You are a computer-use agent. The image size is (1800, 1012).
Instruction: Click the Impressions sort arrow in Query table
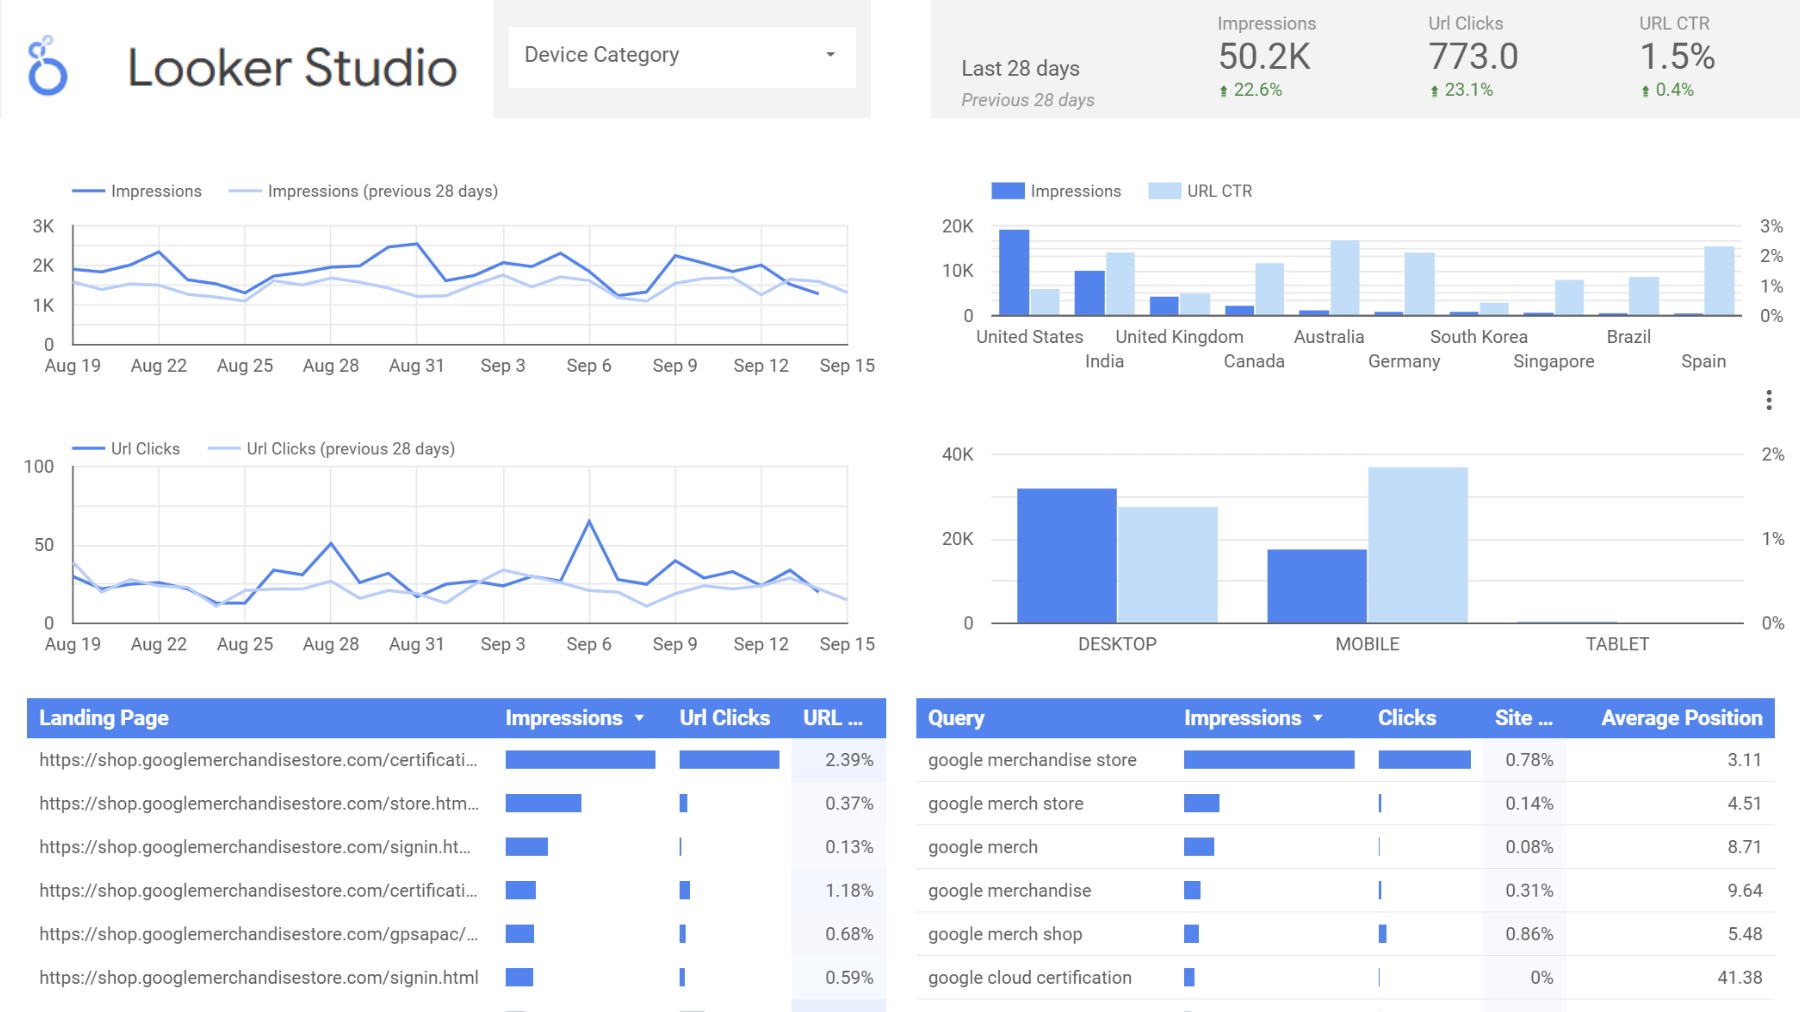[1318, 719]
